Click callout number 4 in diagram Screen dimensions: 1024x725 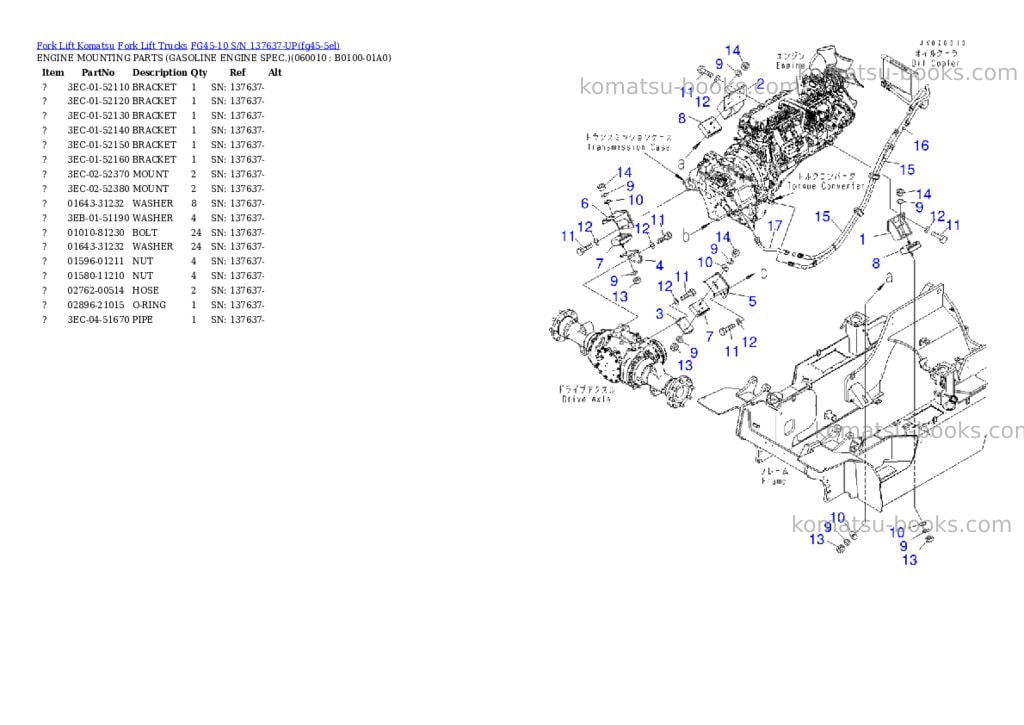tap(660, 266)
